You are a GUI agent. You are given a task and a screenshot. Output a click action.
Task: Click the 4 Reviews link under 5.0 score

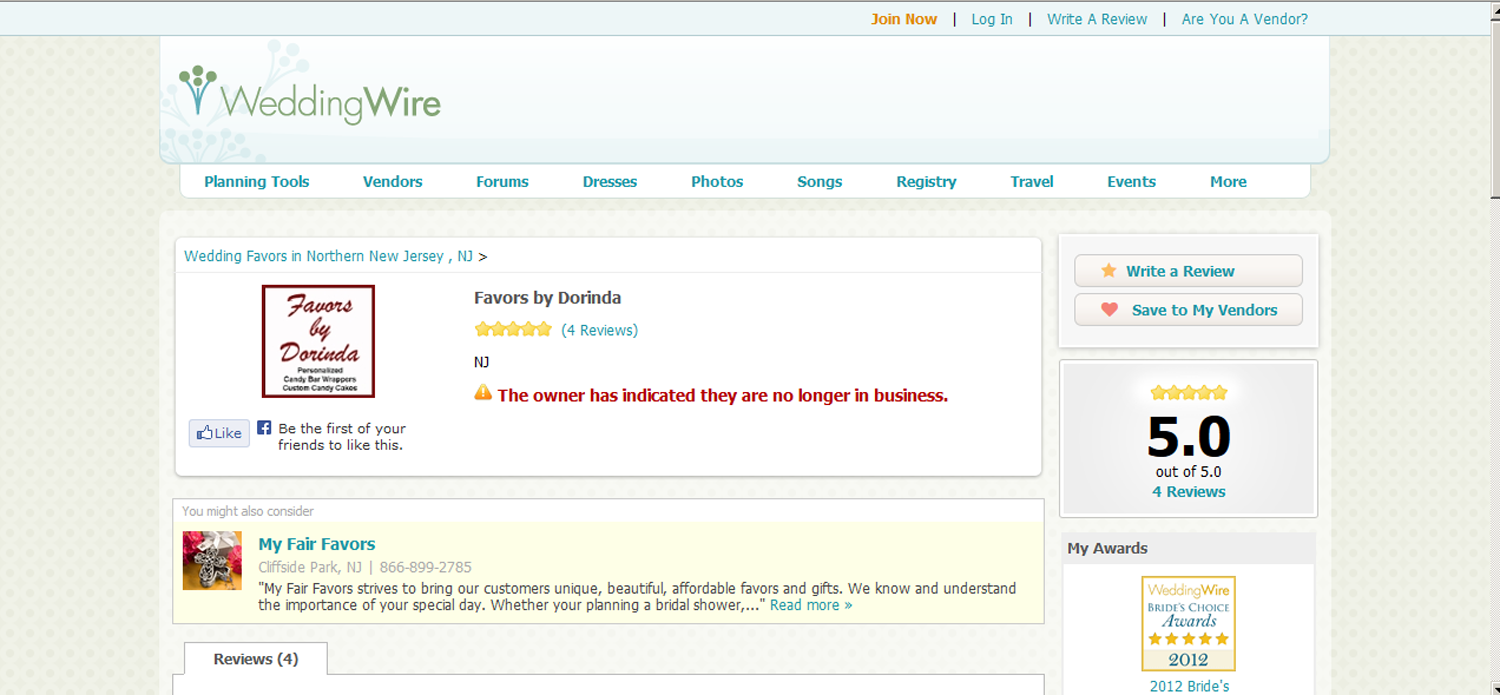[1188, 492]
